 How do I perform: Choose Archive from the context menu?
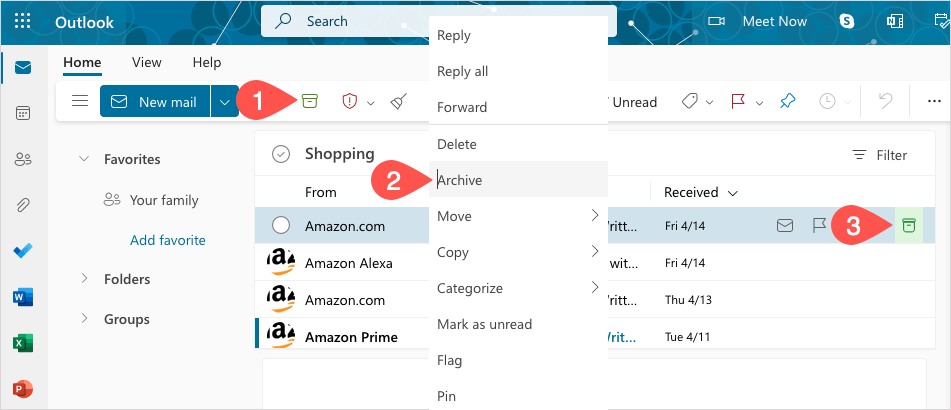461,180
